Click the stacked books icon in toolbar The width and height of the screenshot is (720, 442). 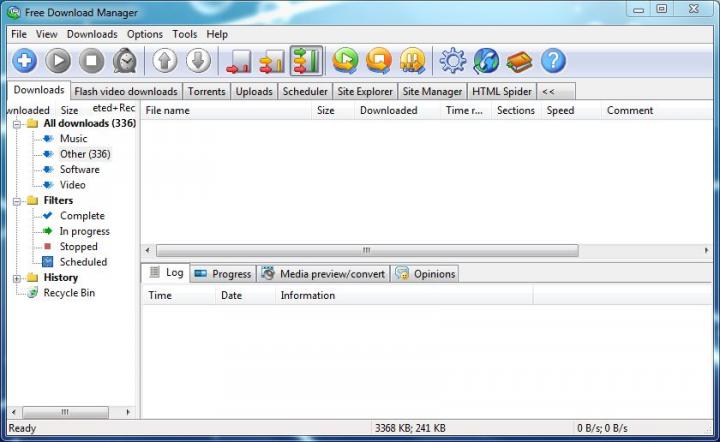519,61
